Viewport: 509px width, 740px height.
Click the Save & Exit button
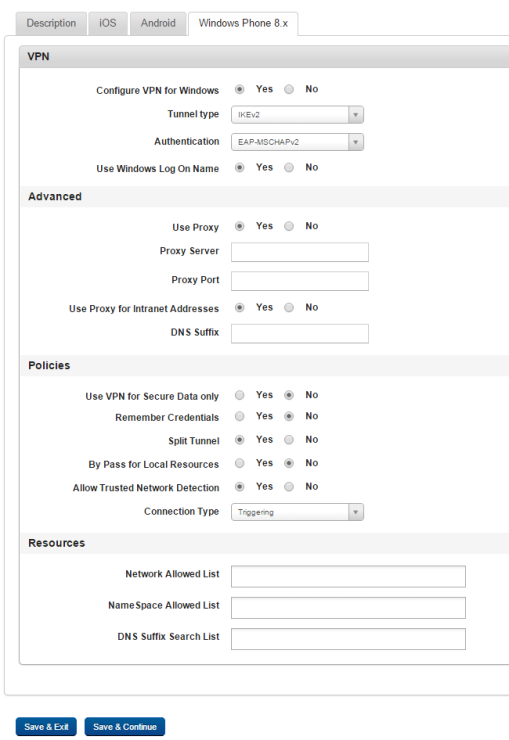(46, 727)
